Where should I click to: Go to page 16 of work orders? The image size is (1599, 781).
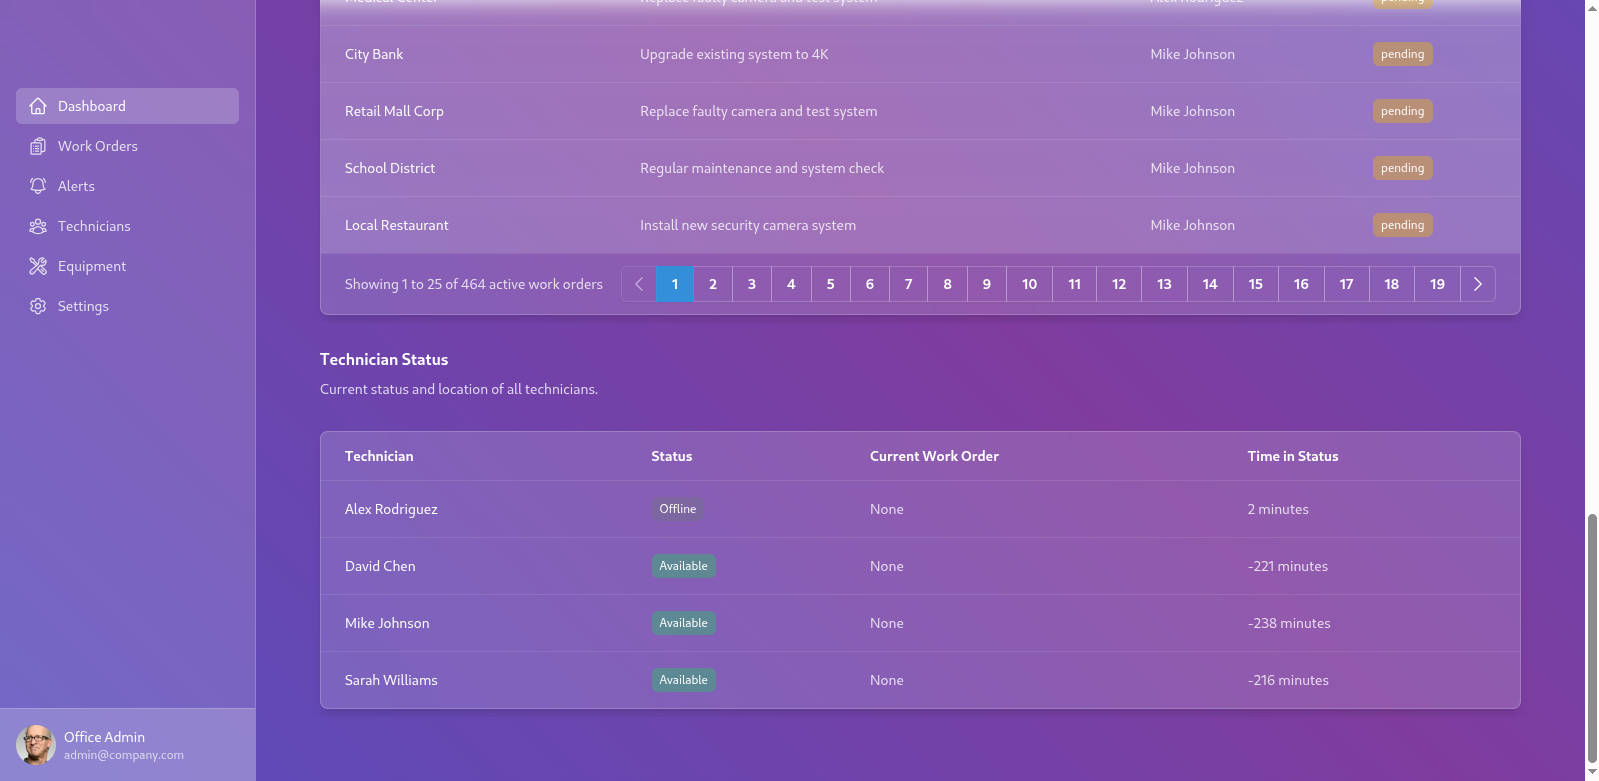(1301, 284)
